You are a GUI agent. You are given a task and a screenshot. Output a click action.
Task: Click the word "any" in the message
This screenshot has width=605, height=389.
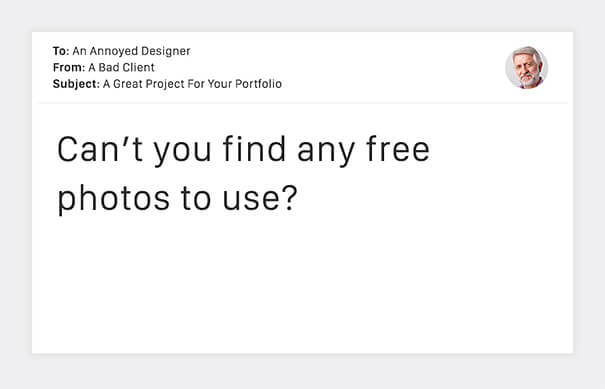[x=326, y=153]
